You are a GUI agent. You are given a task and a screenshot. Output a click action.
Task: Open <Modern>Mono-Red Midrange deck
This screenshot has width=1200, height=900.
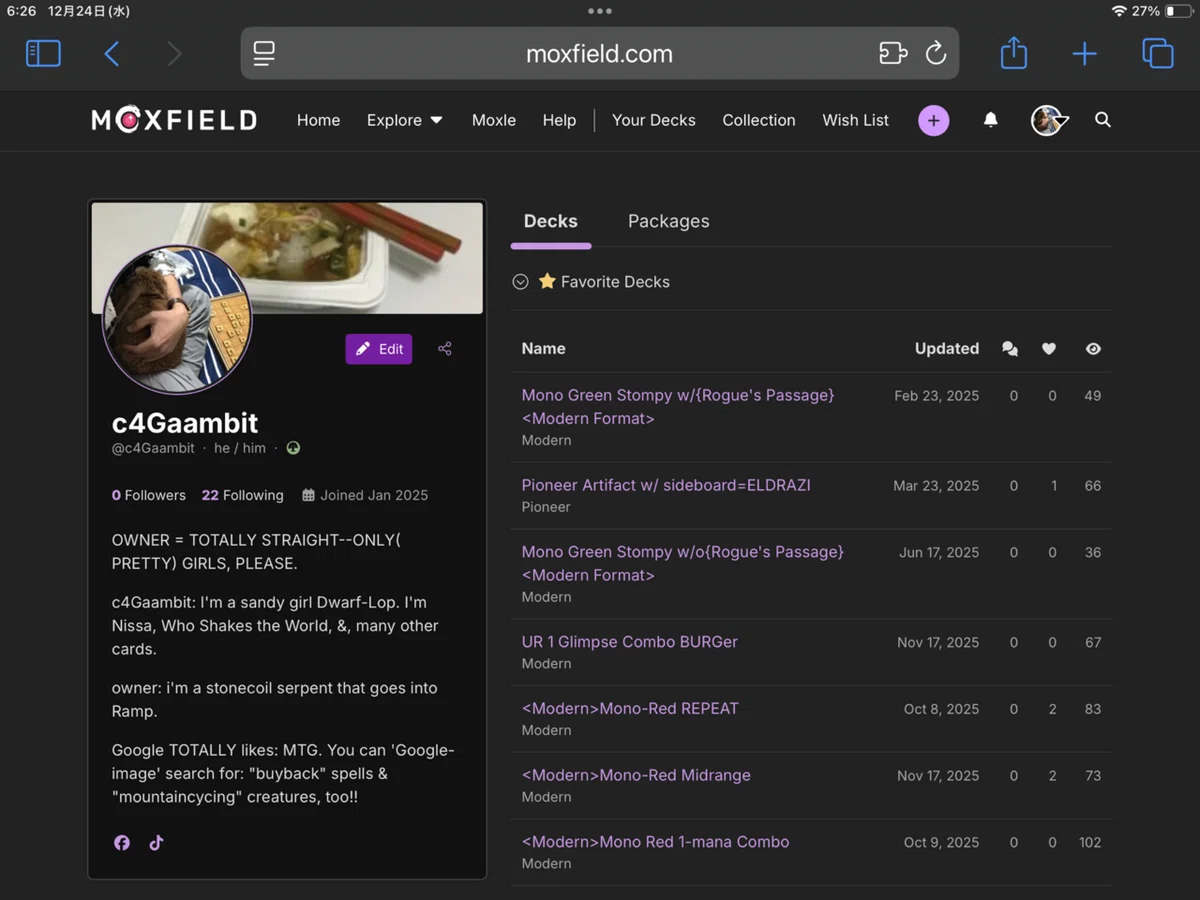(636, 775)
